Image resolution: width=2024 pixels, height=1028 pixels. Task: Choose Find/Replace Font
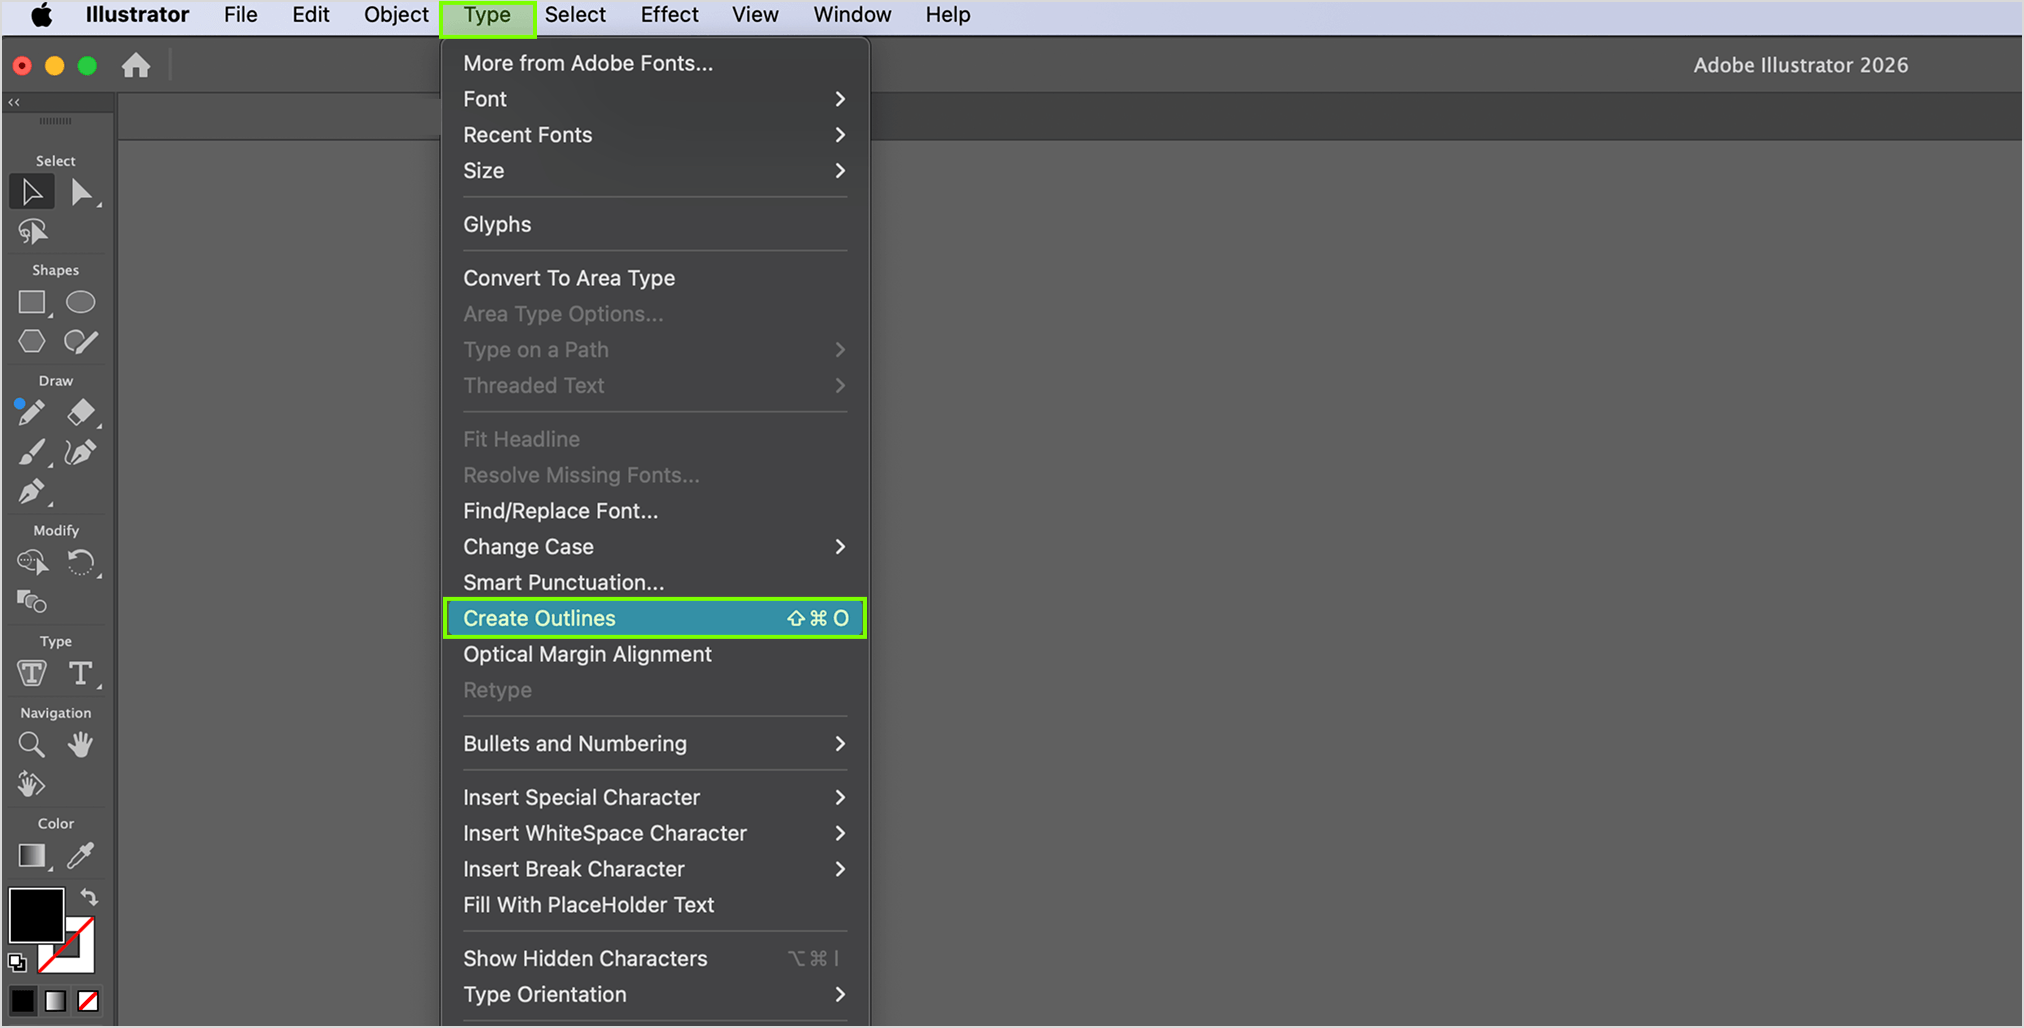pos(655,511)
